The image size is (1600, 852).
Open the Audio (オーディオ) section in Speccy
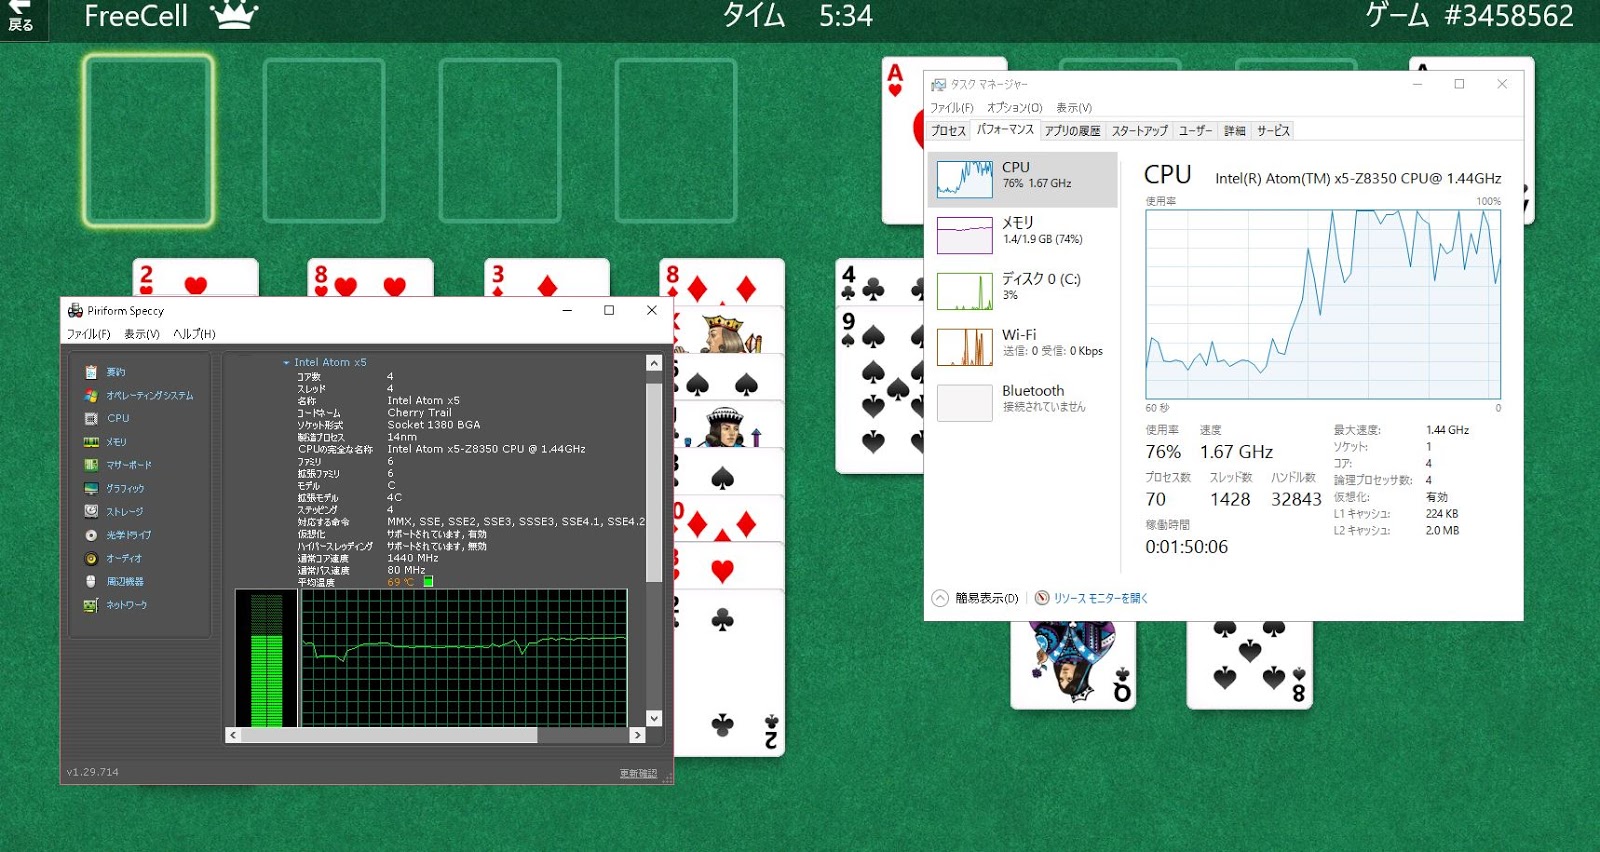113,558
